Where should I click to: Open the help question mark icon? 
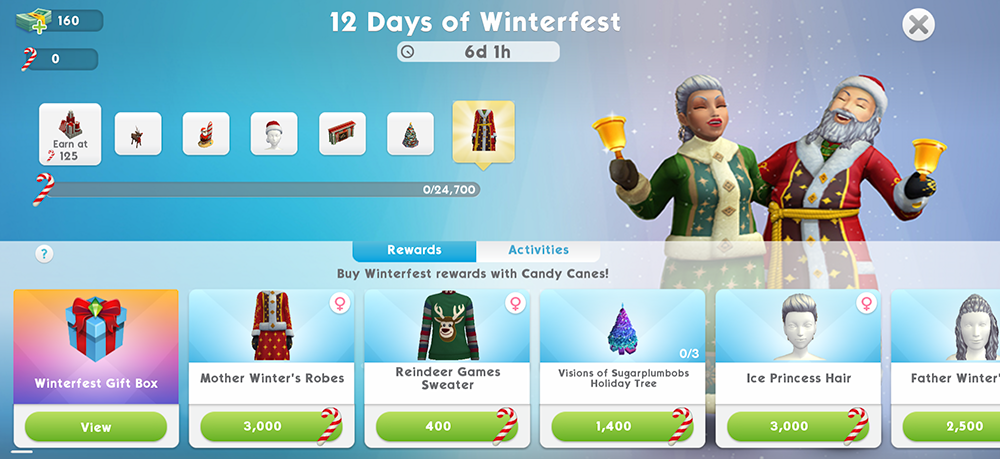44,254
